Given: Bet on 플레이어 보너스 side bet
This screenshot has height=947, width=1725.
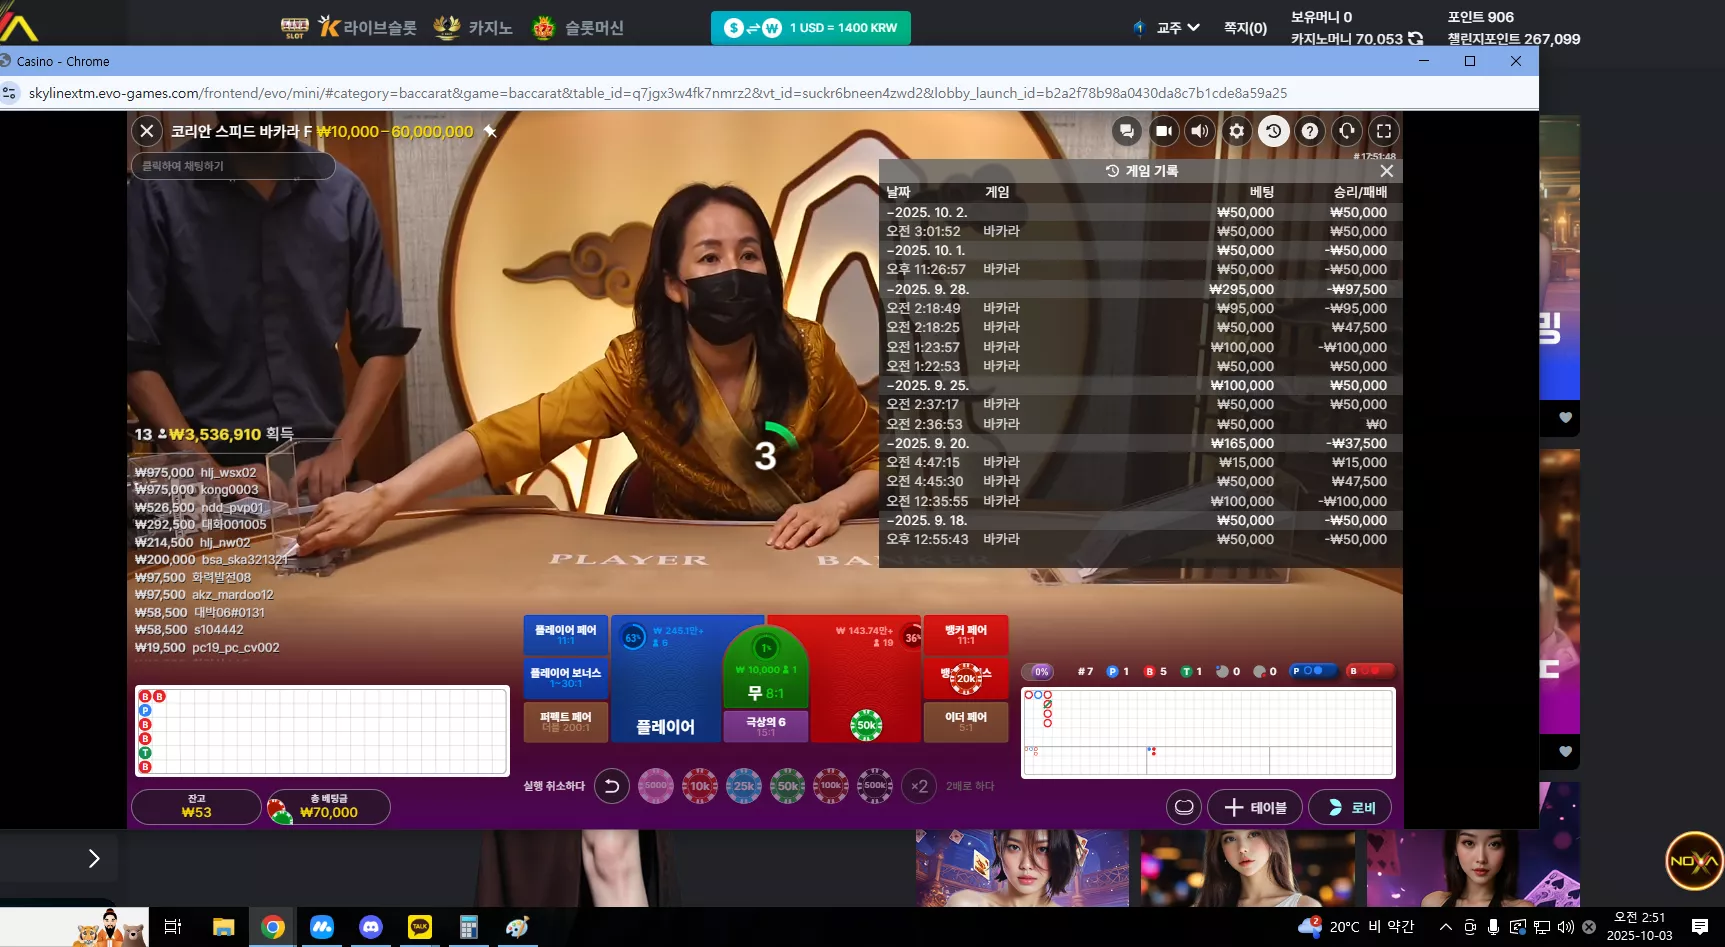Looking at the screenshot, I should (x=565, y=678).
